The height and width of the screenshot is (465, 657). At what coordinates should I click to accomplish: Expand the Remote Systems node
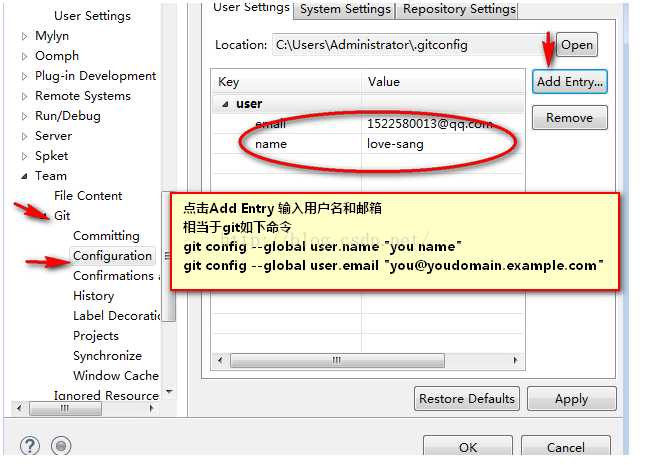tap(24, 96)
